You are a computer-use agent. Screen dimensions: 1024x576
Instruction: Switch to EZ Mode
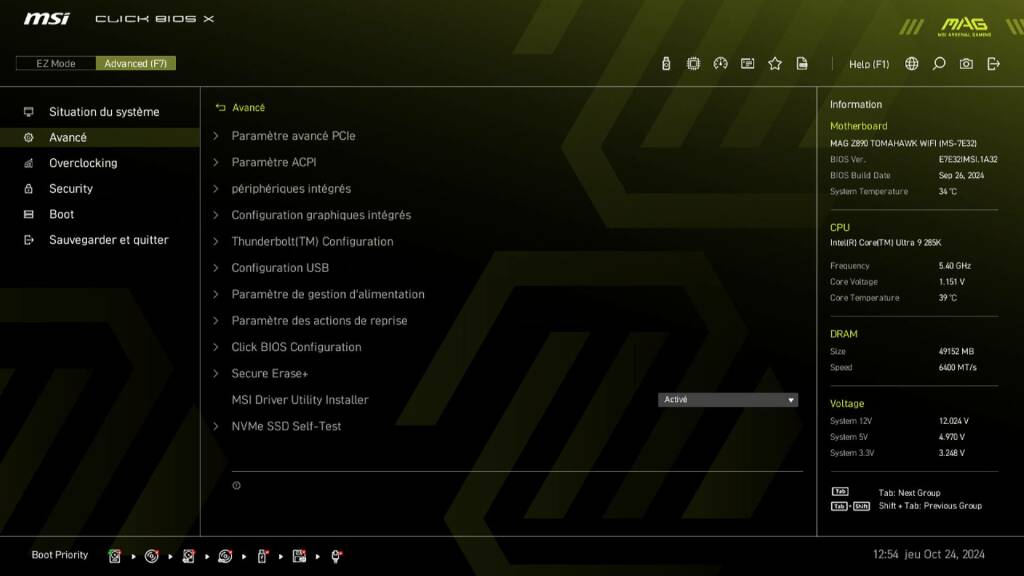[56, 64]
